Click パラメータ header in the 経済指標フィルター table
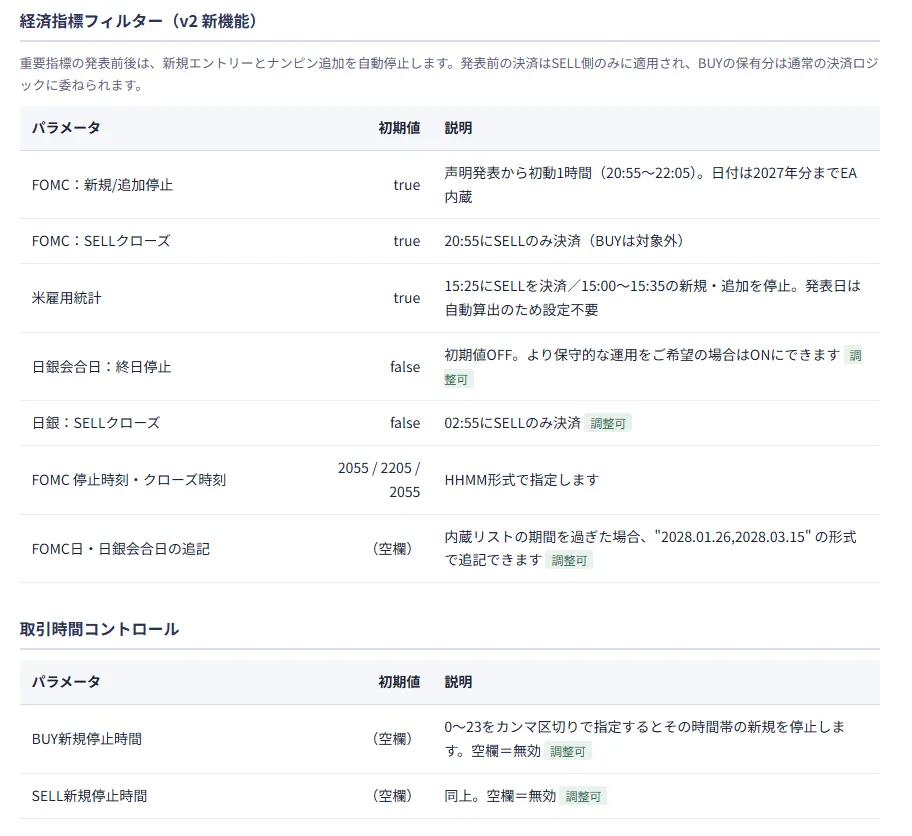Image resolution: width=912 pixels, height=836 pixels. [x=66, y=128]
